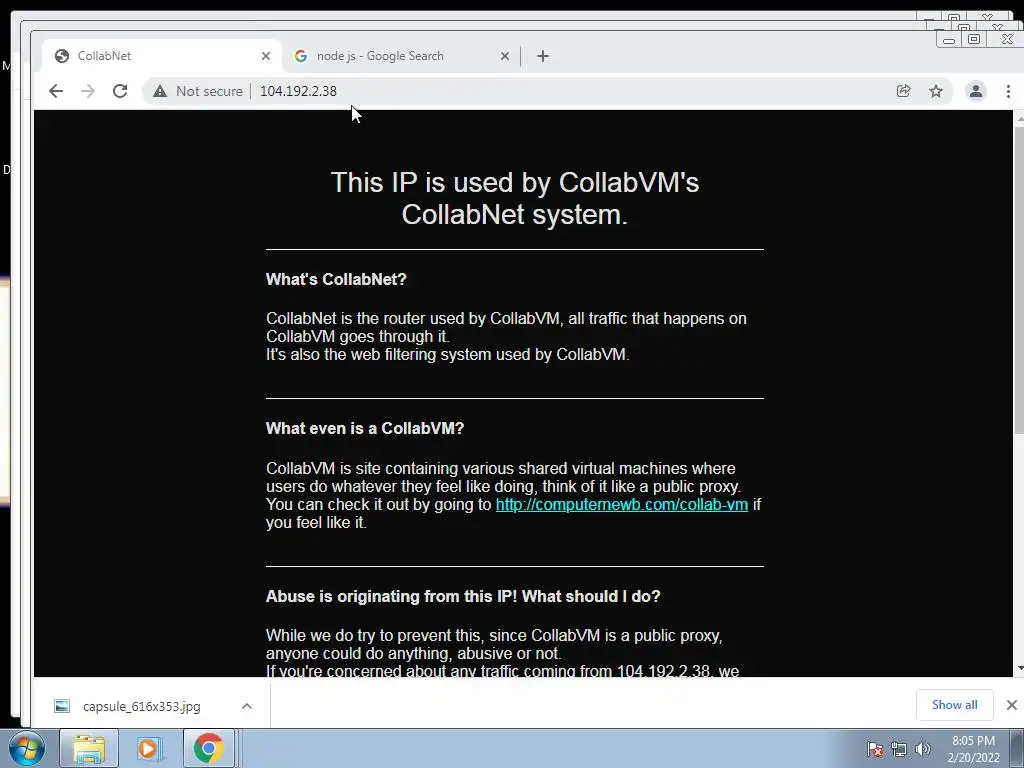The image size is (1024, 768).
Task: Launch Windows Media Player from the taskbar
Action: 149,748
